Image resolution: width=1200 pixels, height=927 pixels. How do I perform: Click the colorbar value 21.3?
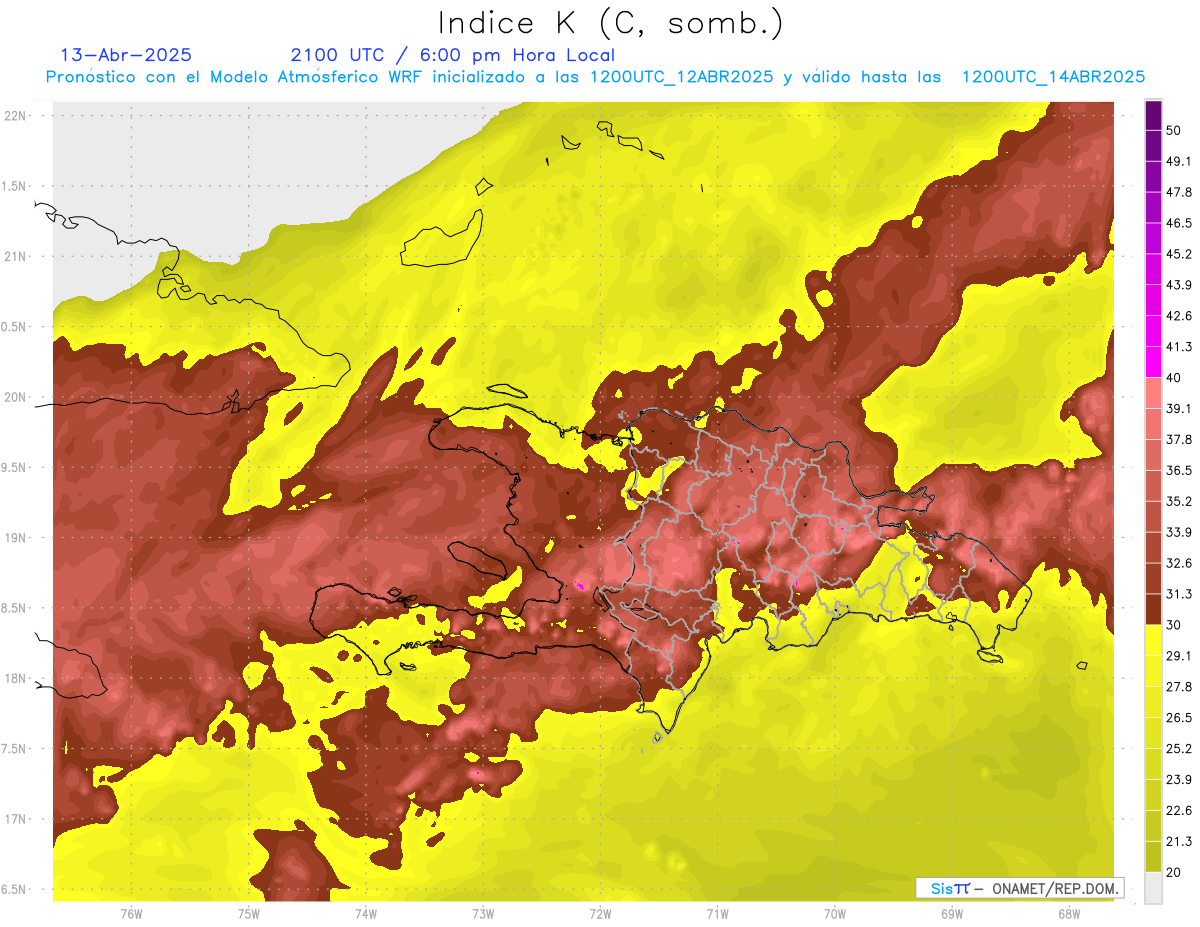pyautogui.click(x=1179, y=841)
